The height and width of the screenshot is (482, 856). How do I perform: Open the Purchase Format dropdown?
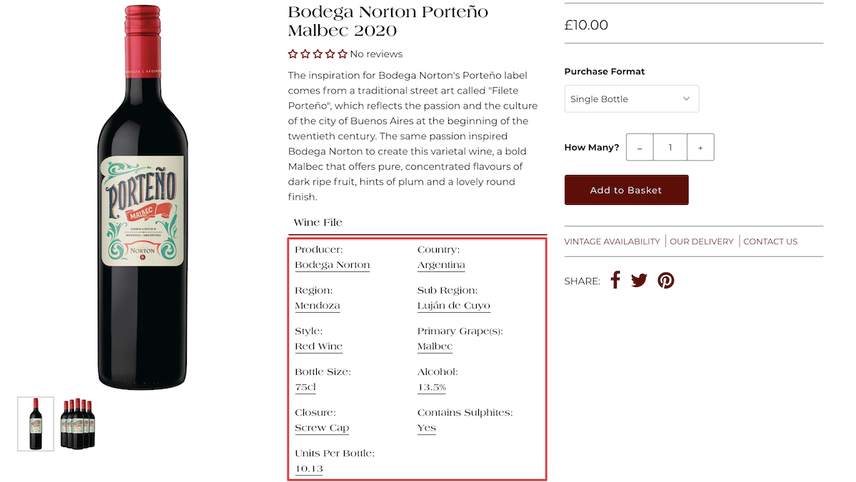point(632,99)
